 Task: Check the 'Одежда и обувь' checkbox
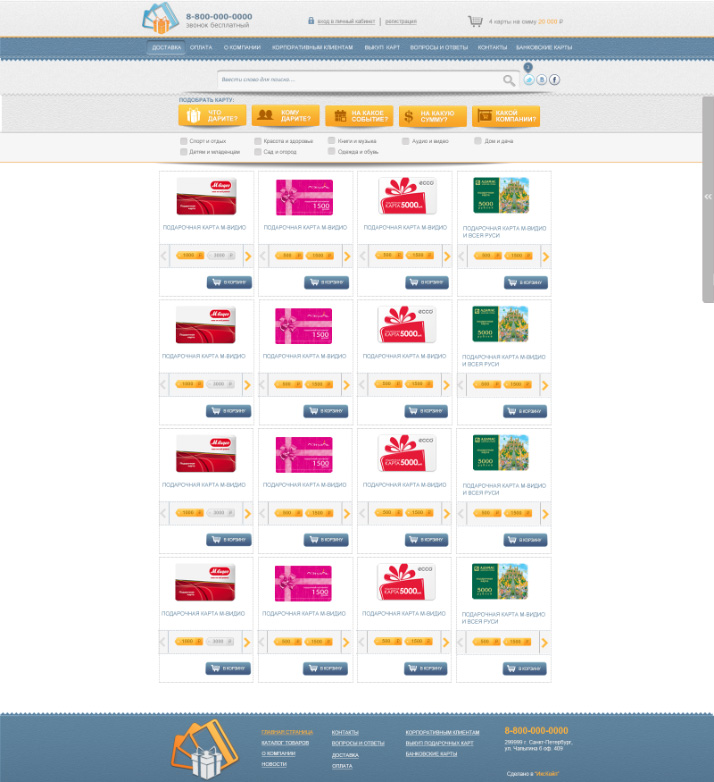tap(331, 151)
